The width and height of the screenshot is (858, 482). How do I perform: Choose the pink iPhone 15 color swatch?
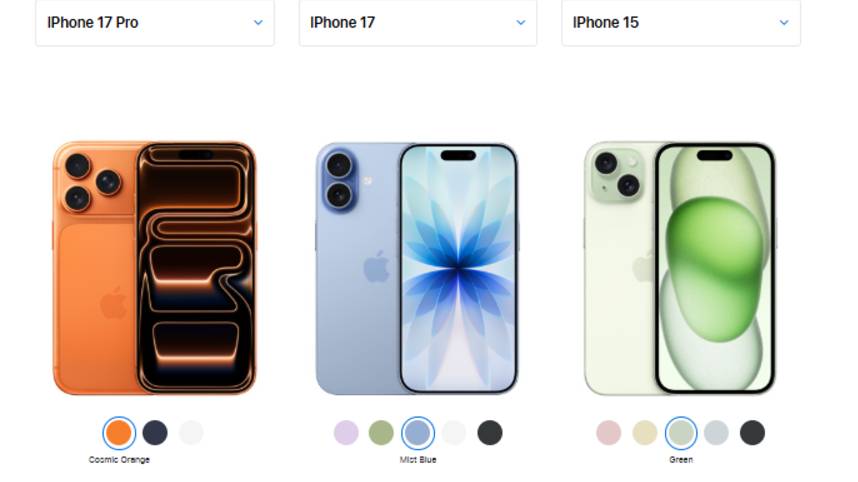[x=609, y=433]
